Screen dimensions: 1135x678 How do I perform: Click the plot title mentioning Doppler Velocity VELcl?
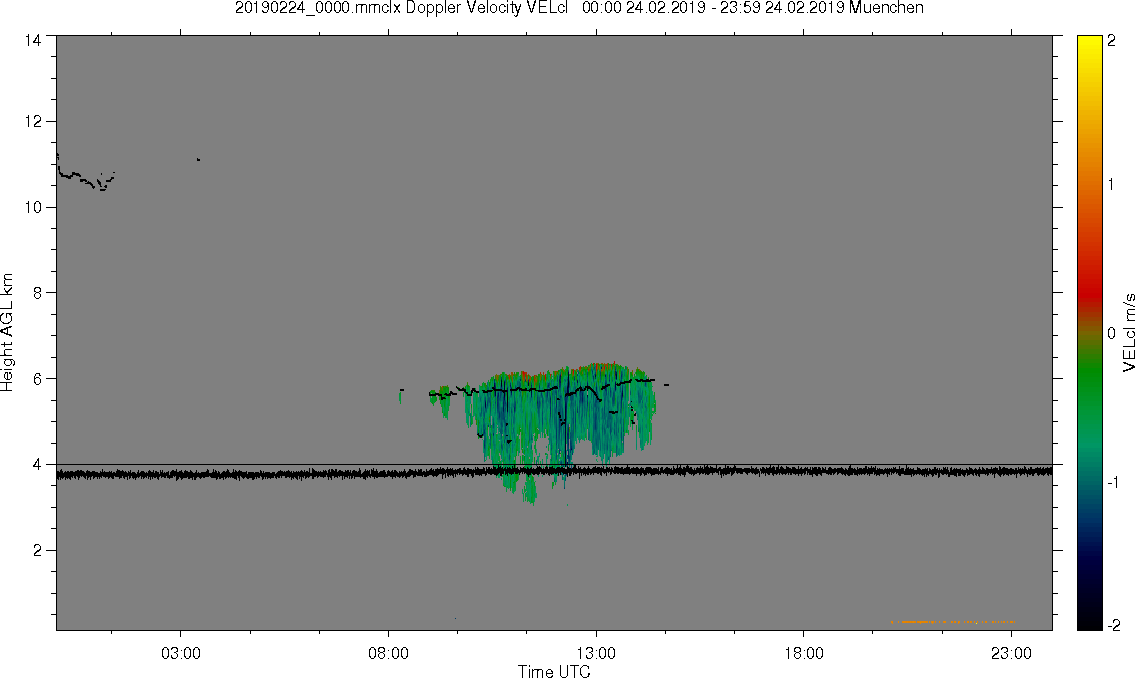pyautogui.click(x=579, y=8)
